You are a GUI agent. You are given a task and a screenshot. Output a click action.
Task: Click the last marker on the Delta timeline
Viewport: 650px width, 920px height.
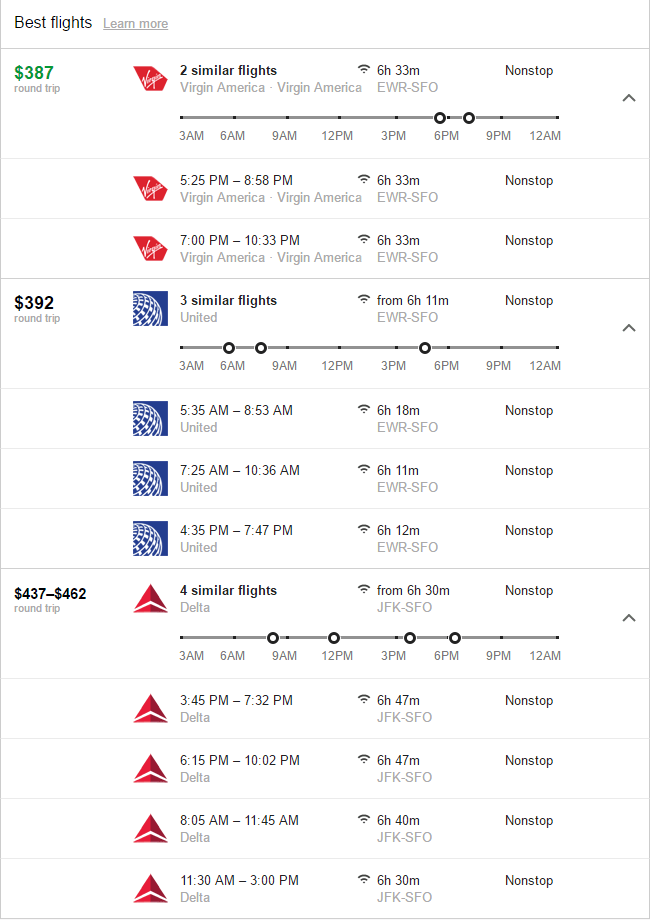point(455,638)
